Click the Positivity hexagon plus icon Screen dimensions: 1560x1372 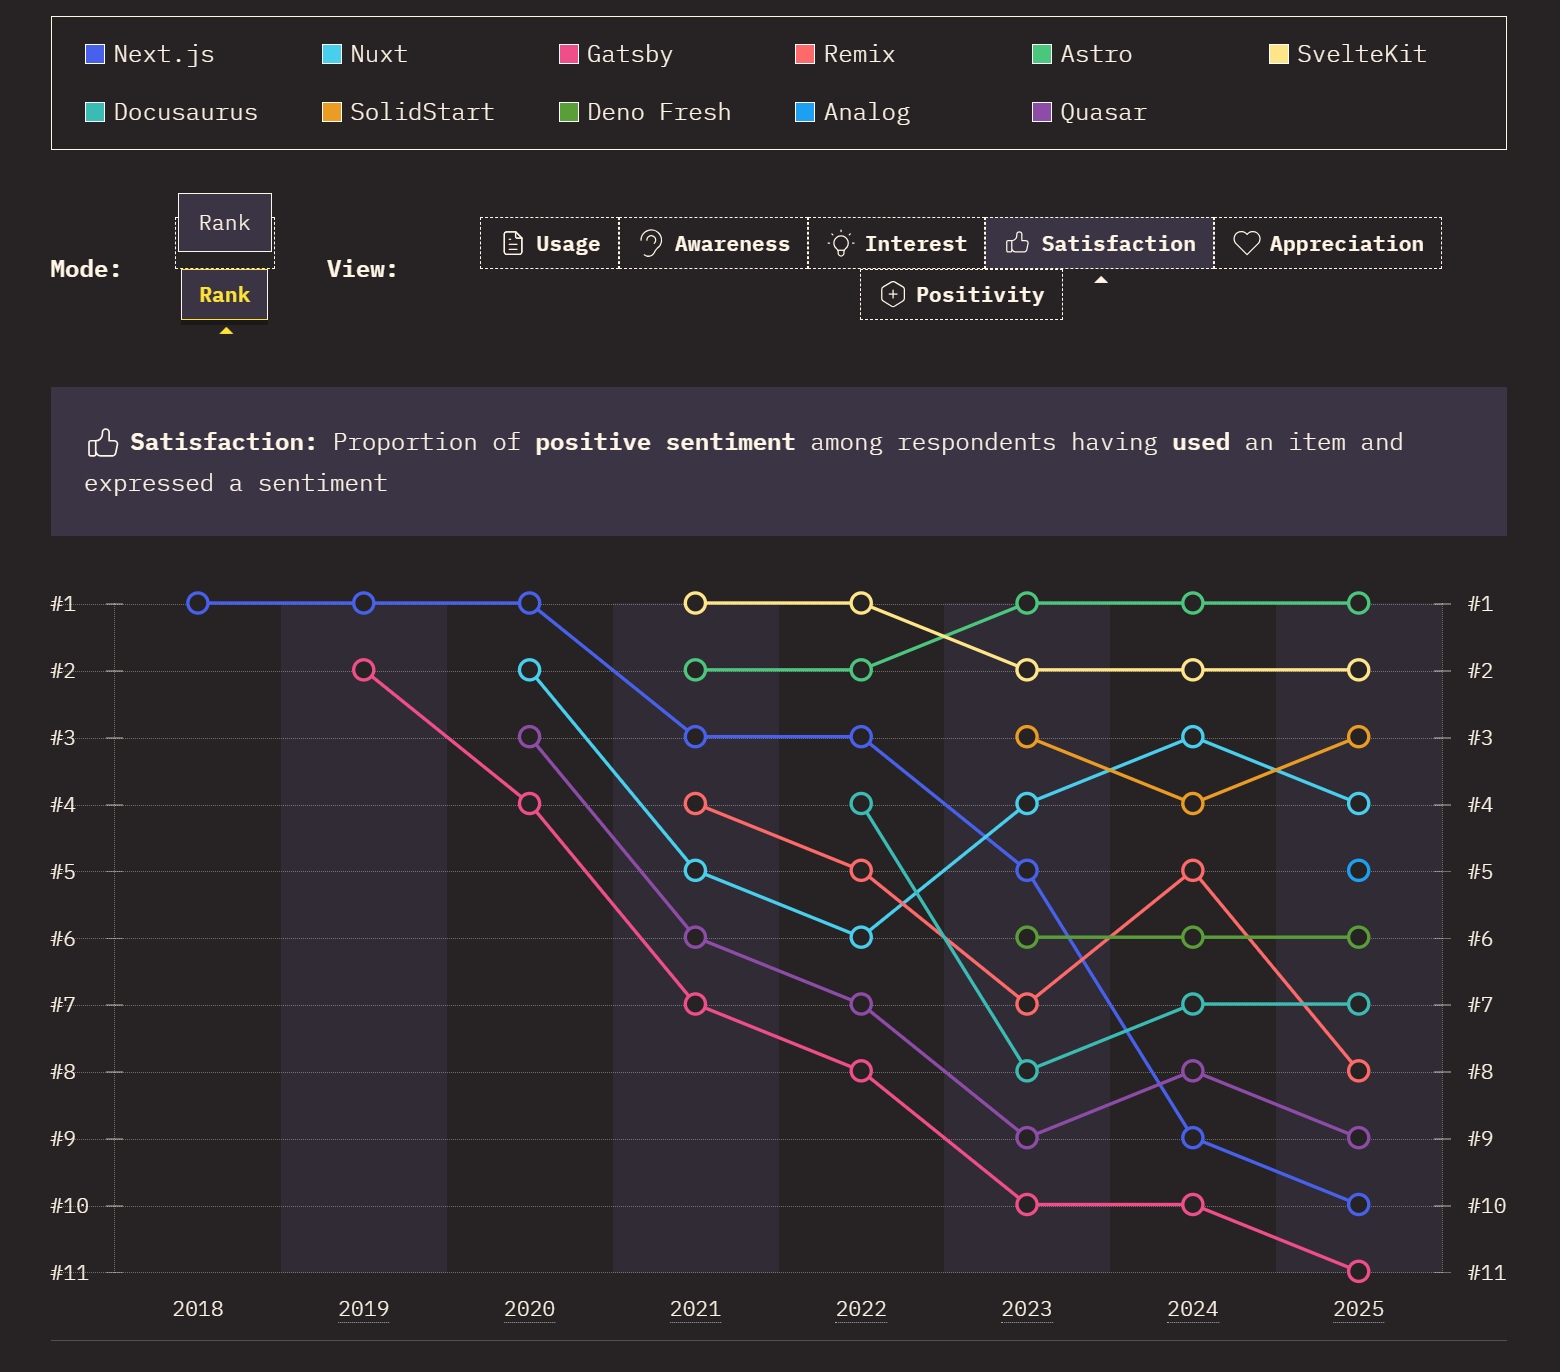click(x=892, y=294)
